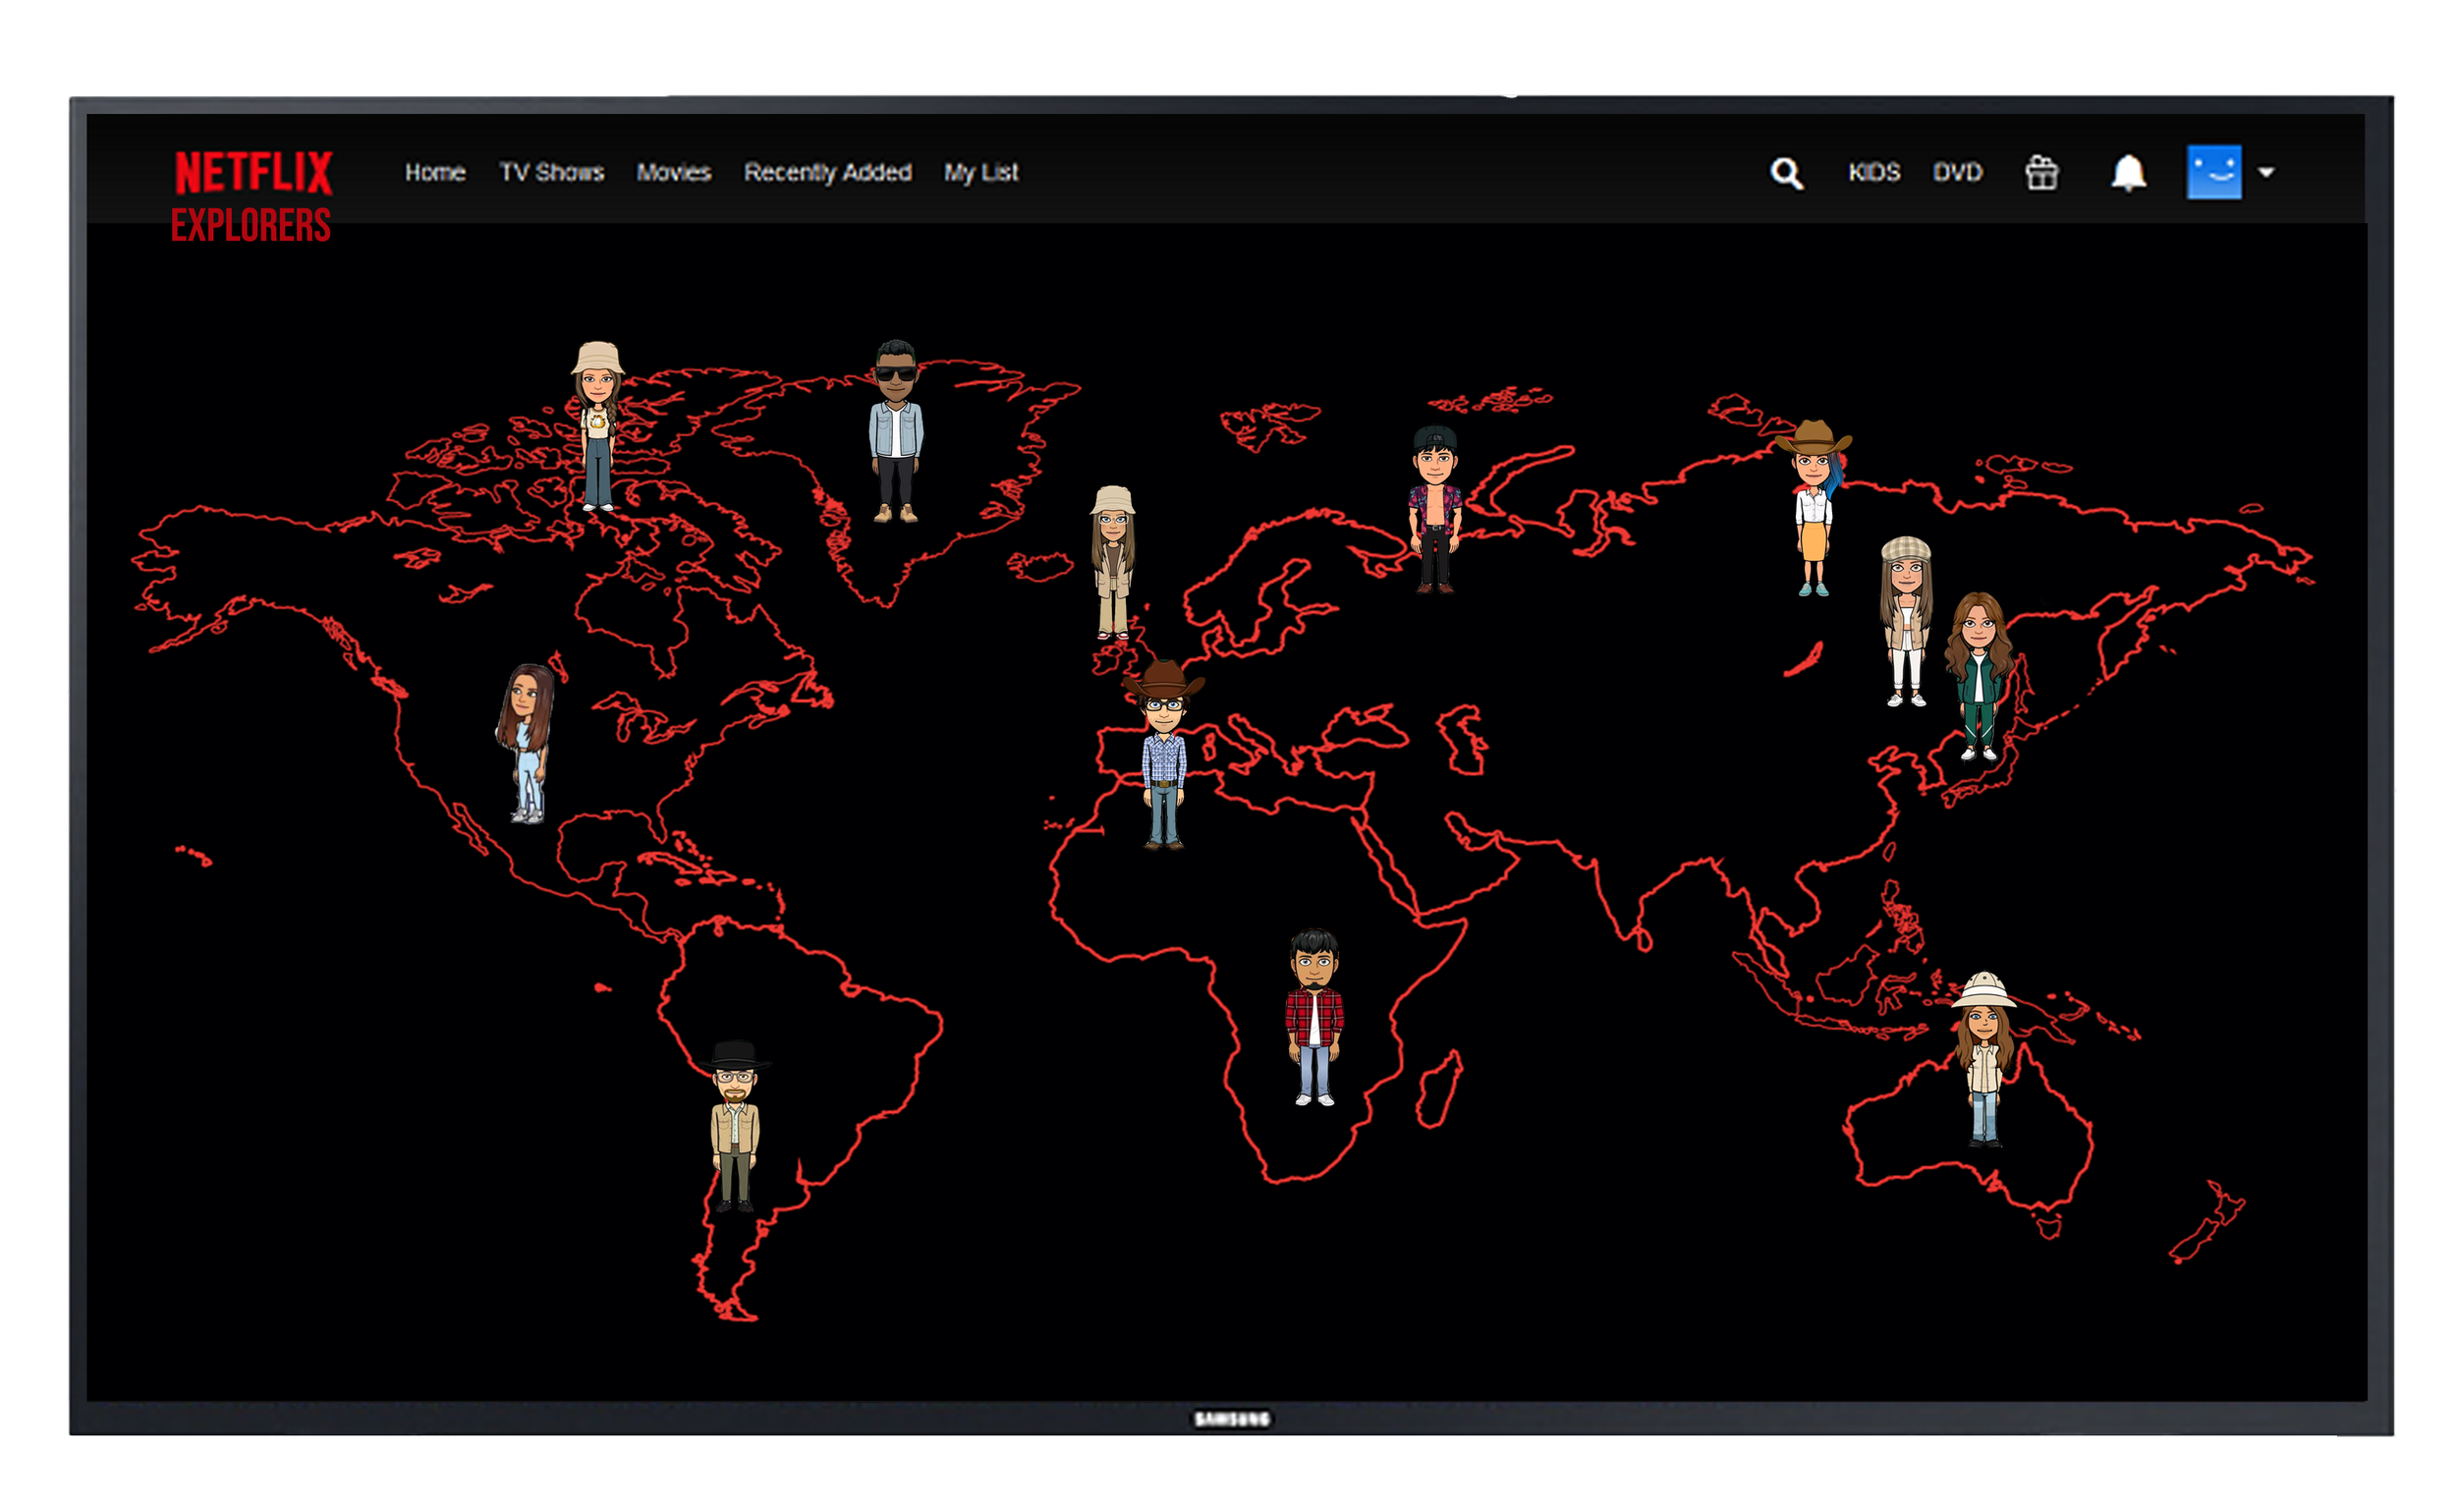2456x1512 pixels.
Task: Click the search magnifier icon
Action: (1786, 173)
